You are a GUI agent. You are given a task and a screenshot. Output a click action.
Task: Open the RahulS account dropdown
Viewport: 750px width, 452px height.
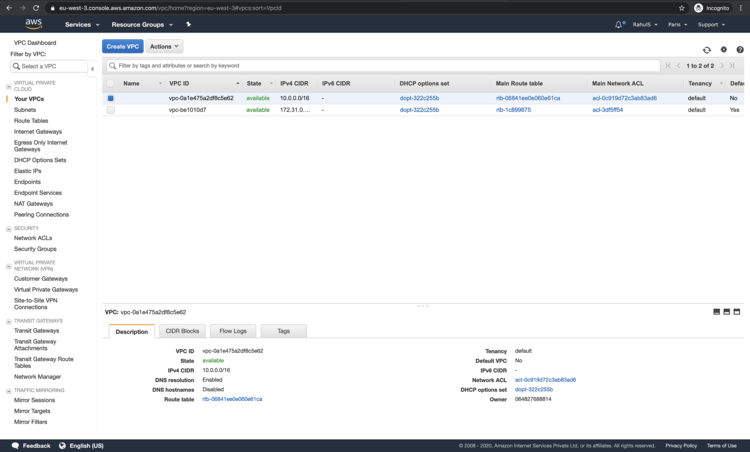(645, 24)
